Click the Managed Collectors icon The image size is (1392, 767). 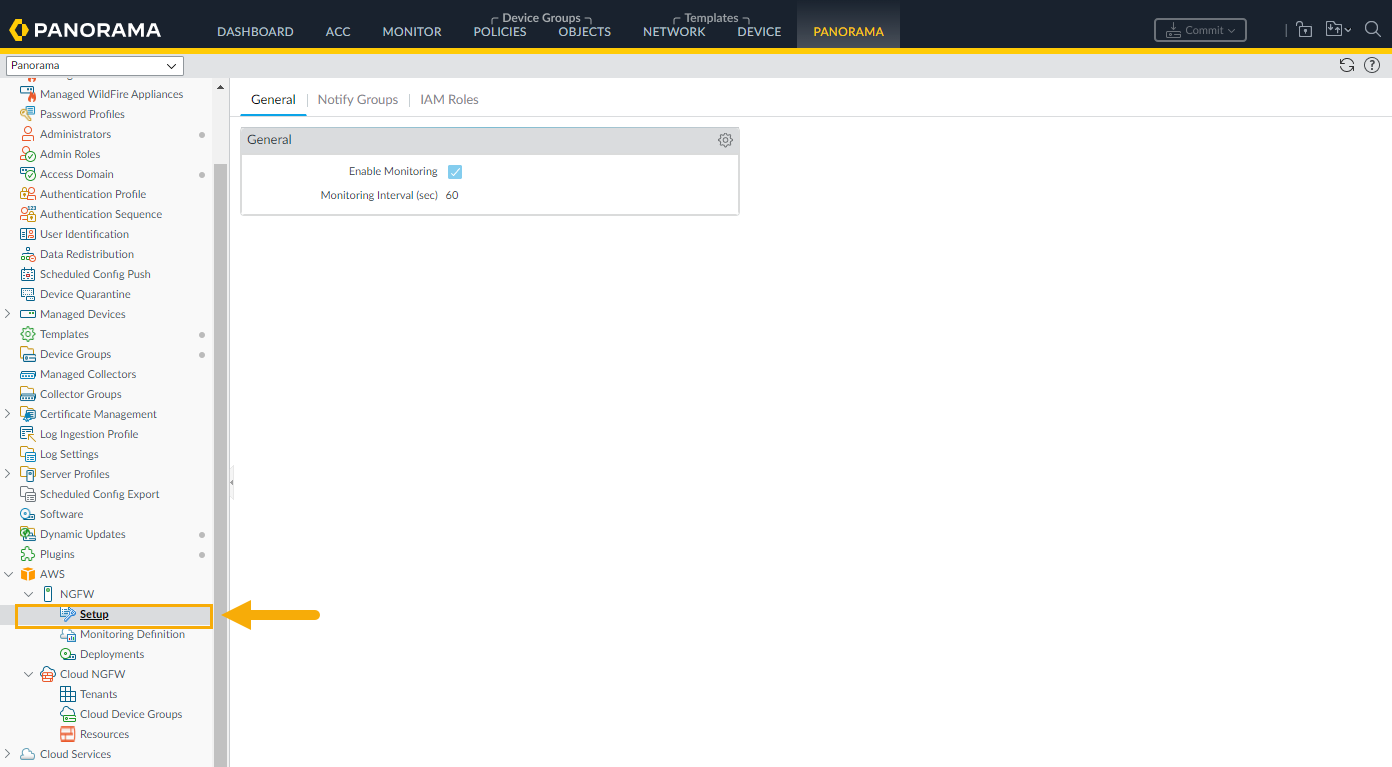pos(28,374)
